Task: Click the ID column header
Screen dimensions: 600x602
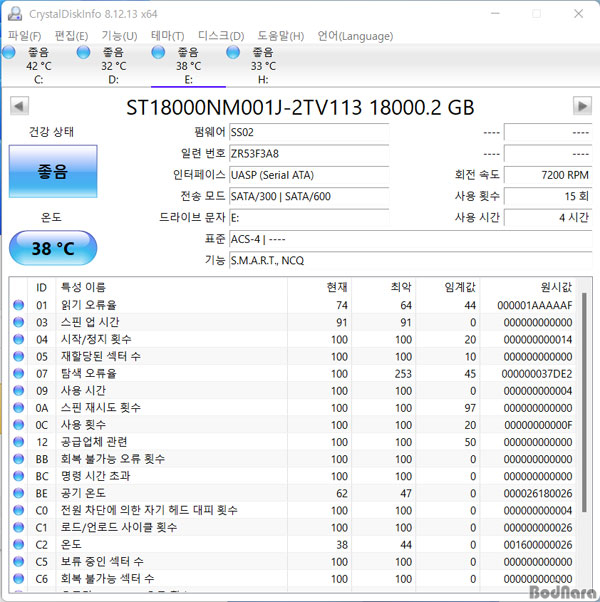Action: point(41,287)
